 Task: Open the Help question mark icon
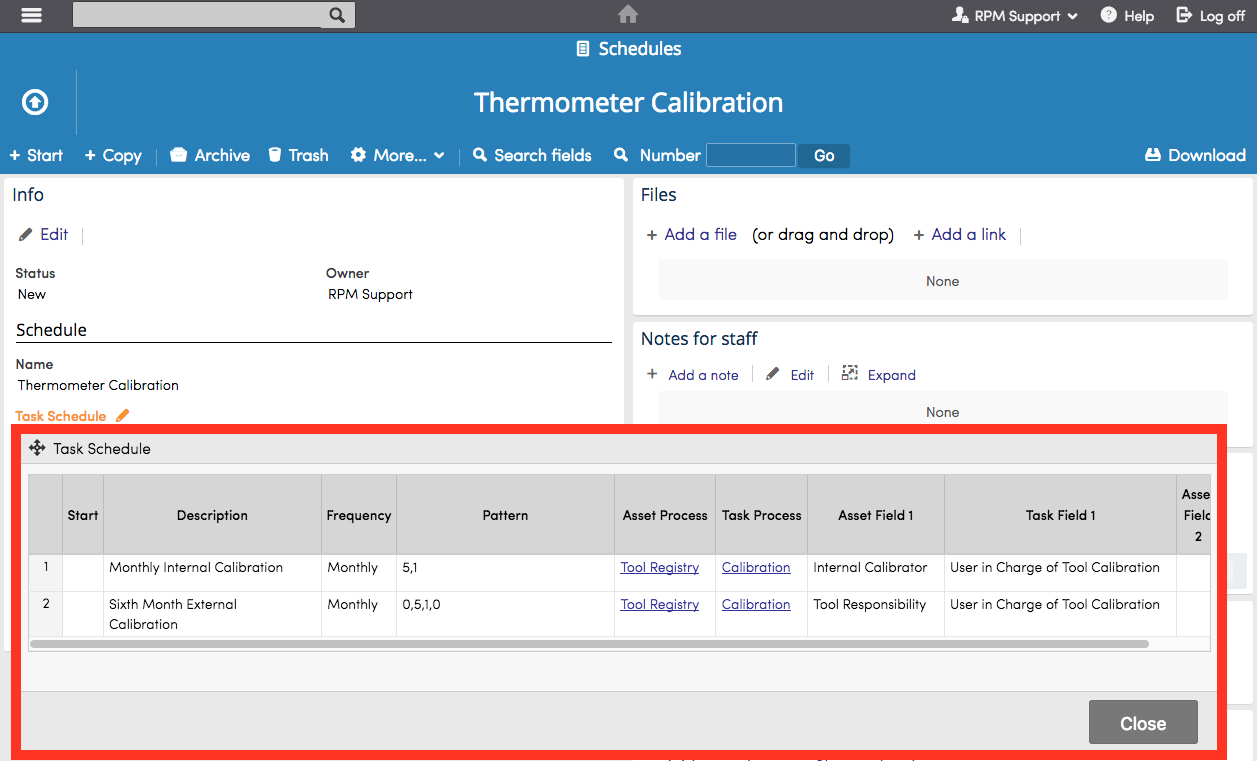point(1109,15)
